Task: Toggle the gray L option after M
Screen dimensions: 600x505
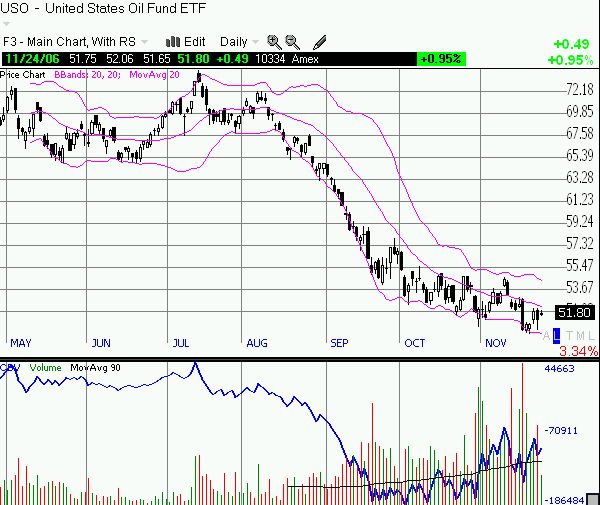Action: (591, 336)
